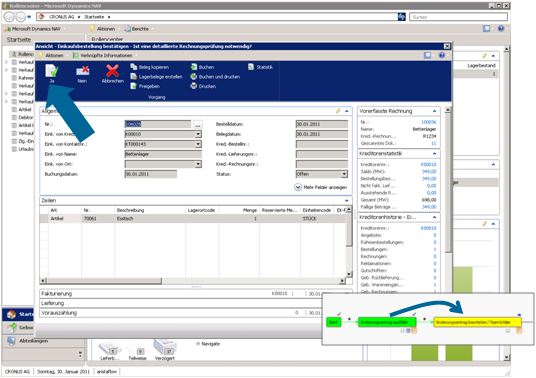Collapse the Zeilen section

[347, 200]
